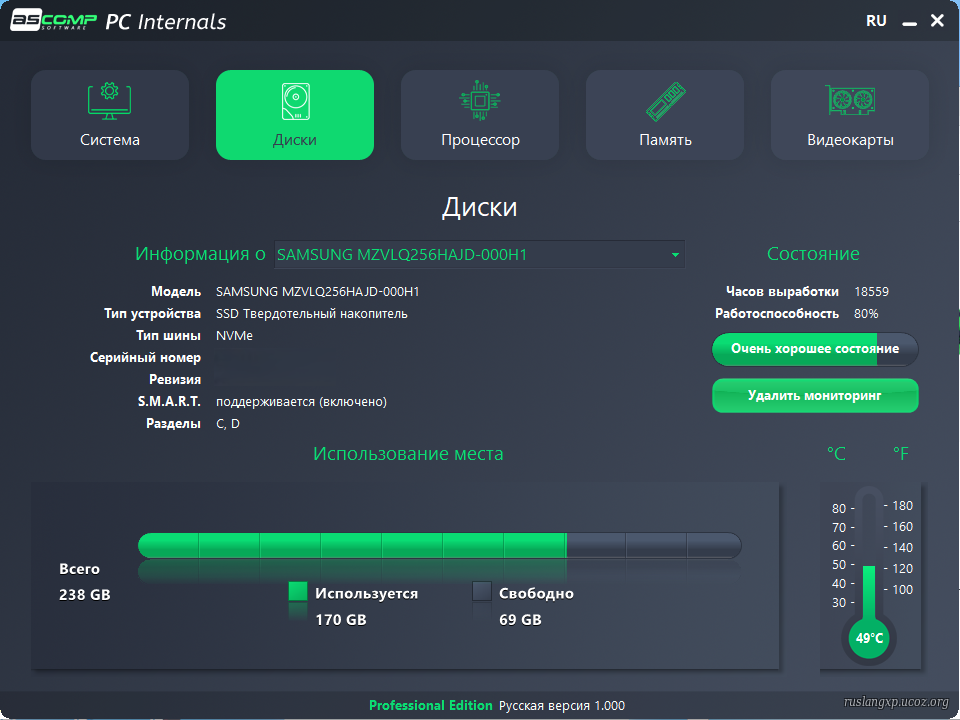Switch to the Диски tab label

(x=295, y=140)
